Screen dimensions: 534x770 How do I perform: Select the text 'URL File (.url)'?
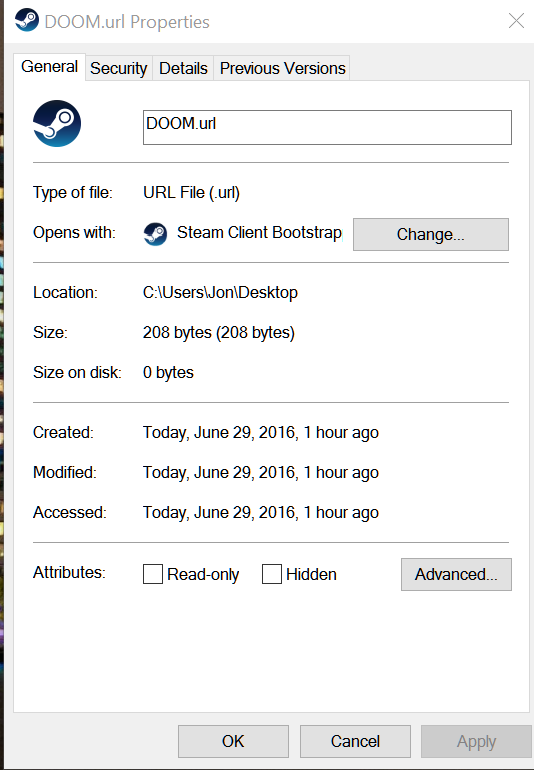(x=192, y=192)
